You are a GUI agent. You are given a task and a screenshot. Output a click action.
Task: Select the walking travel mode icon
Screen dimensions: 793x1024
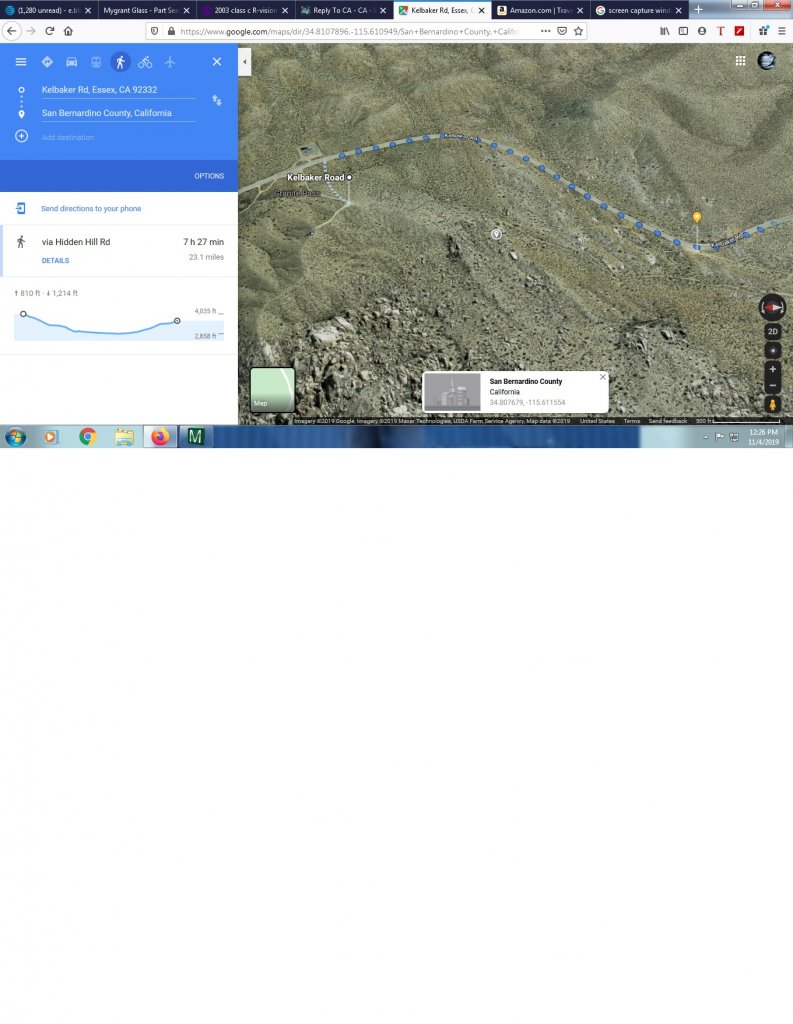(x=120, y=62)
